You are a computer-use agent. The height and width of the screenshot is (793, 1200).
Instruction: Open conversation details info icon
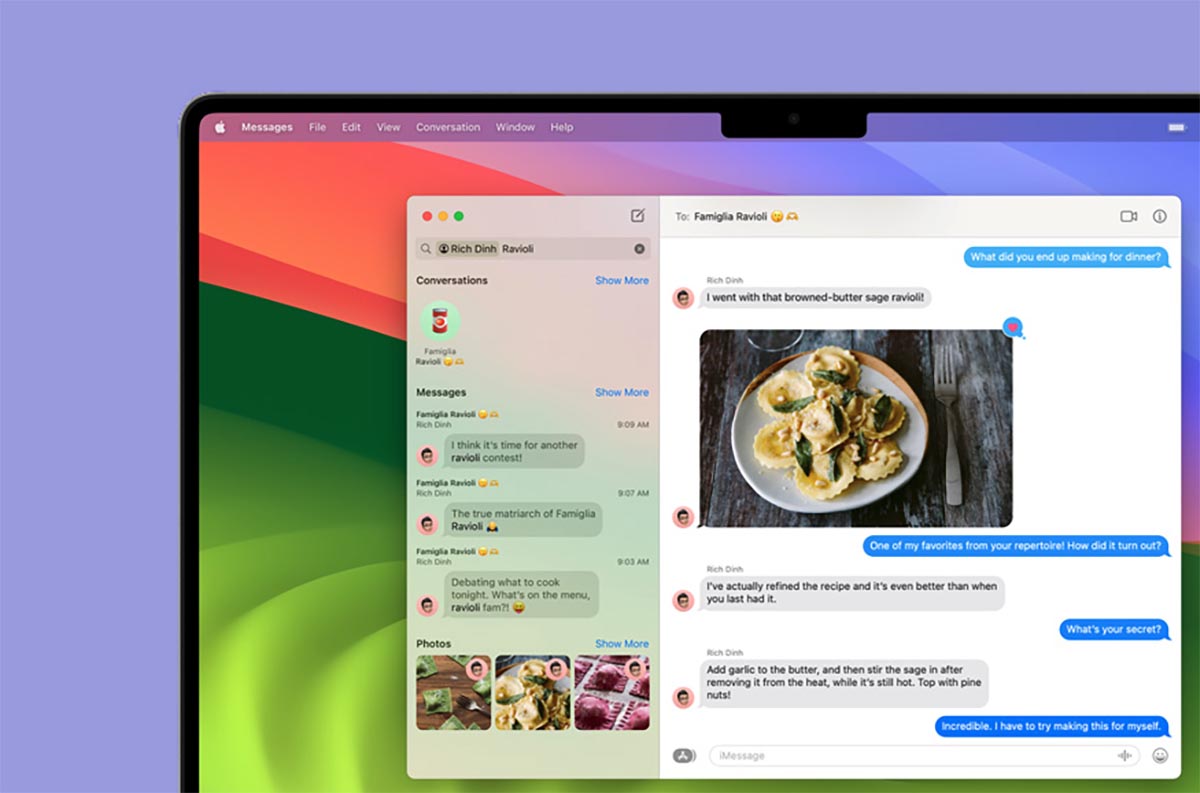pyautogui.click(x=1160, y=216)
